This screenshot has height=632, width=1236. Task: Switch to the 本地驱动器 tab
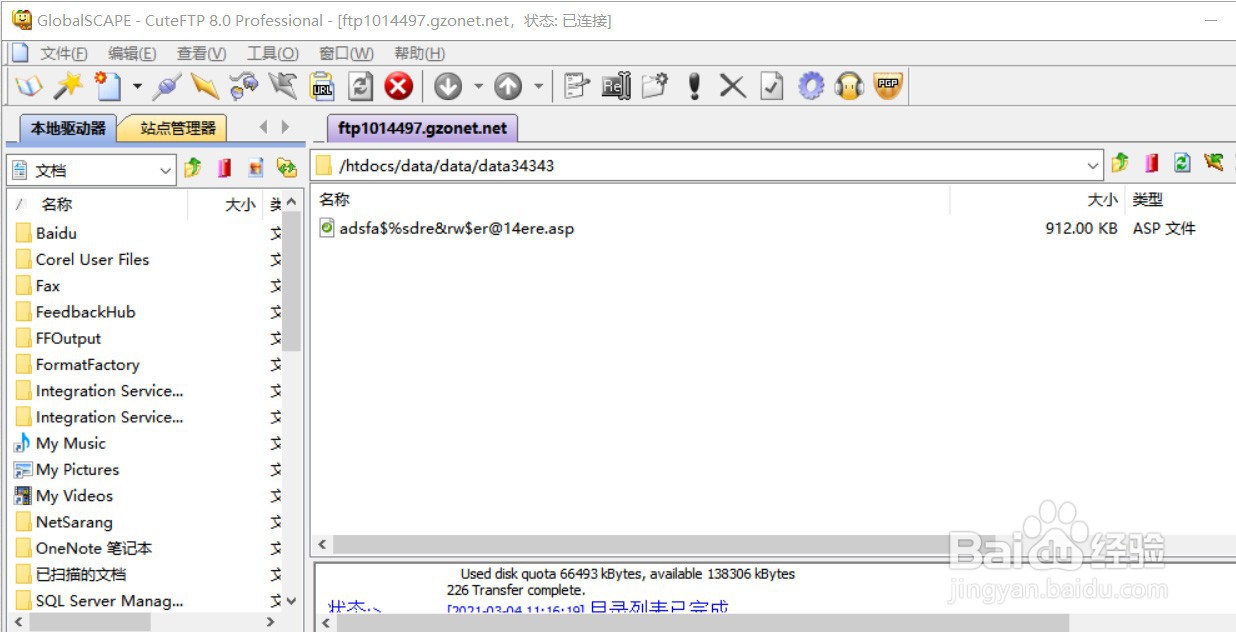point(67,128)
